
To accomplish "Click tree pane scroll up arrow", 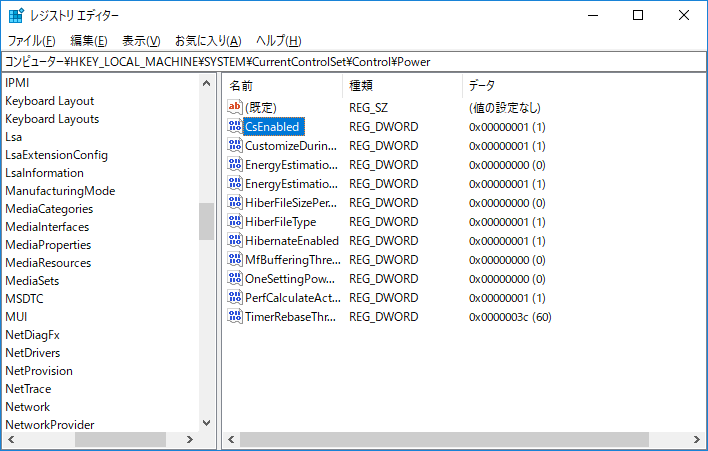I will (206, 83).
